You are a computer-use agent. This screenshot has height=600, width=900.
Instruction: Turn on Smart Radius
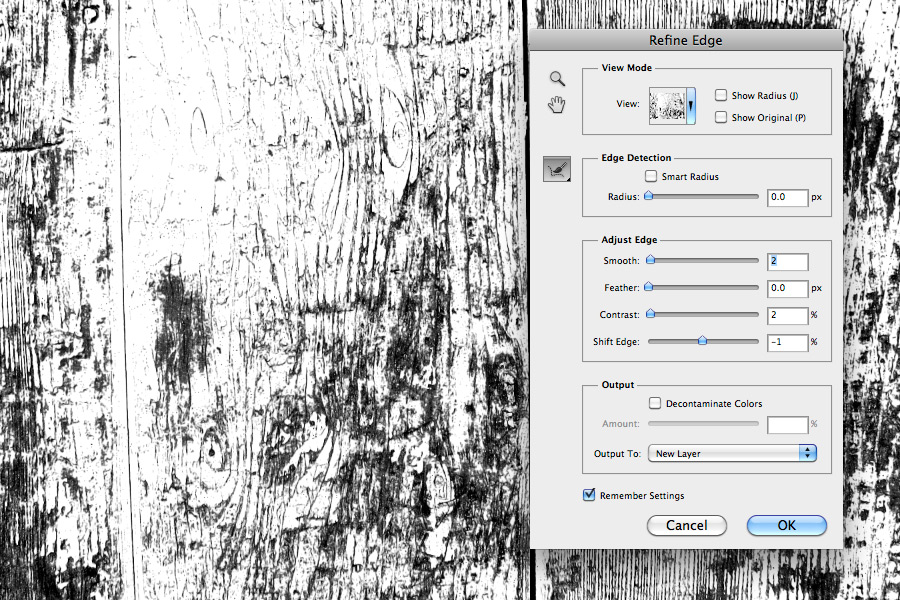pos(651,176)
